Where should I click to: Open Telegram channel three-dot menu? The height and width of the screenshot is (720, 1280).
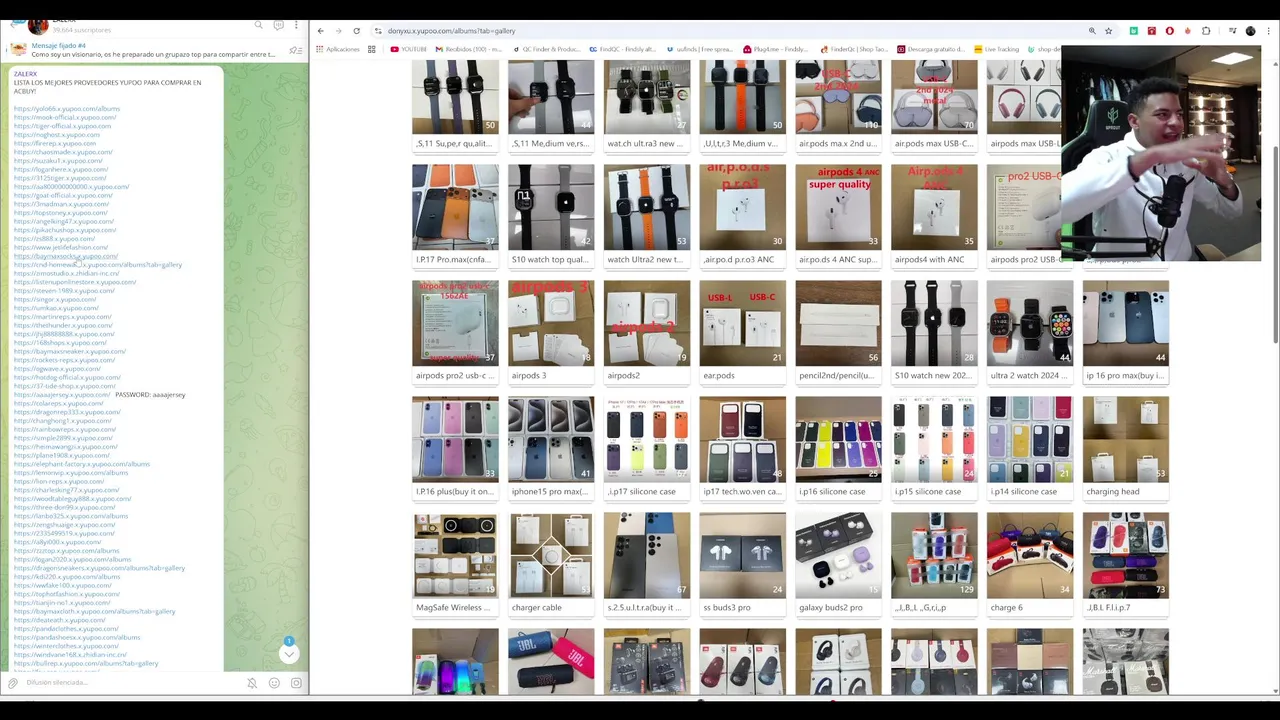click(297, 25)
